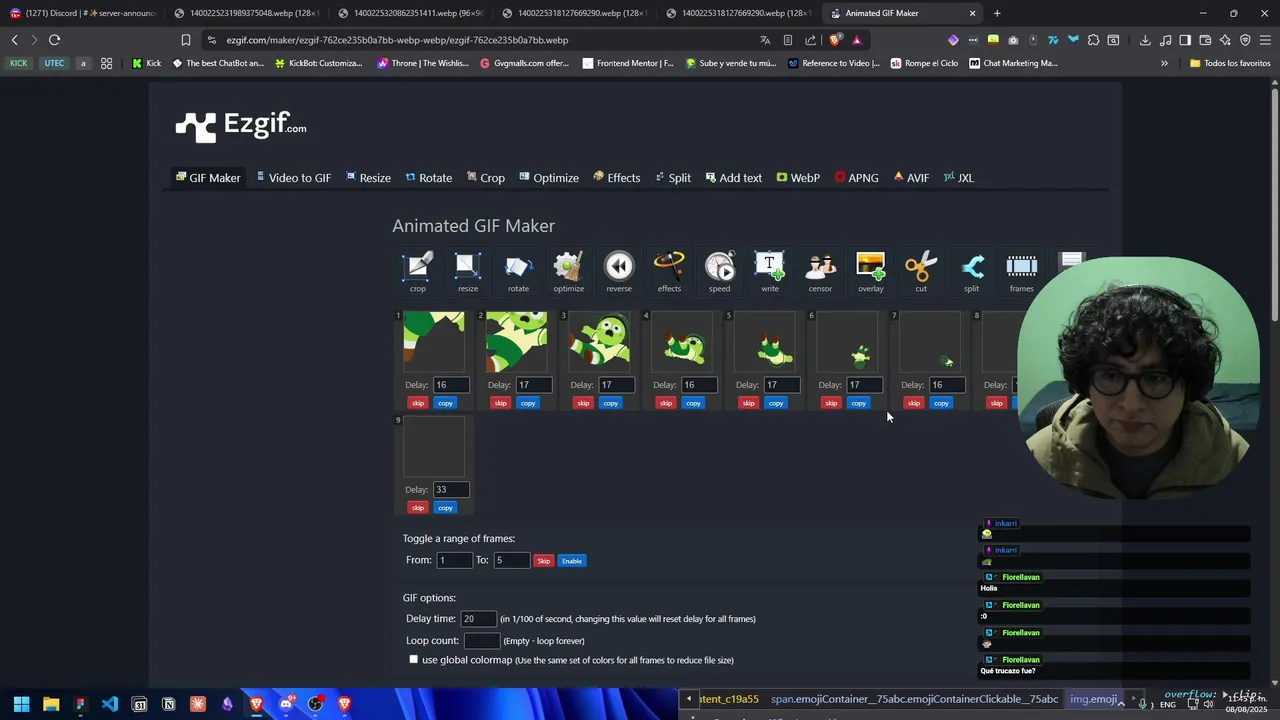Image resolution: width=1280 pixels, height=720 pixels.
Task: Open Kick bookmark
Action: [x=146, y=63]
